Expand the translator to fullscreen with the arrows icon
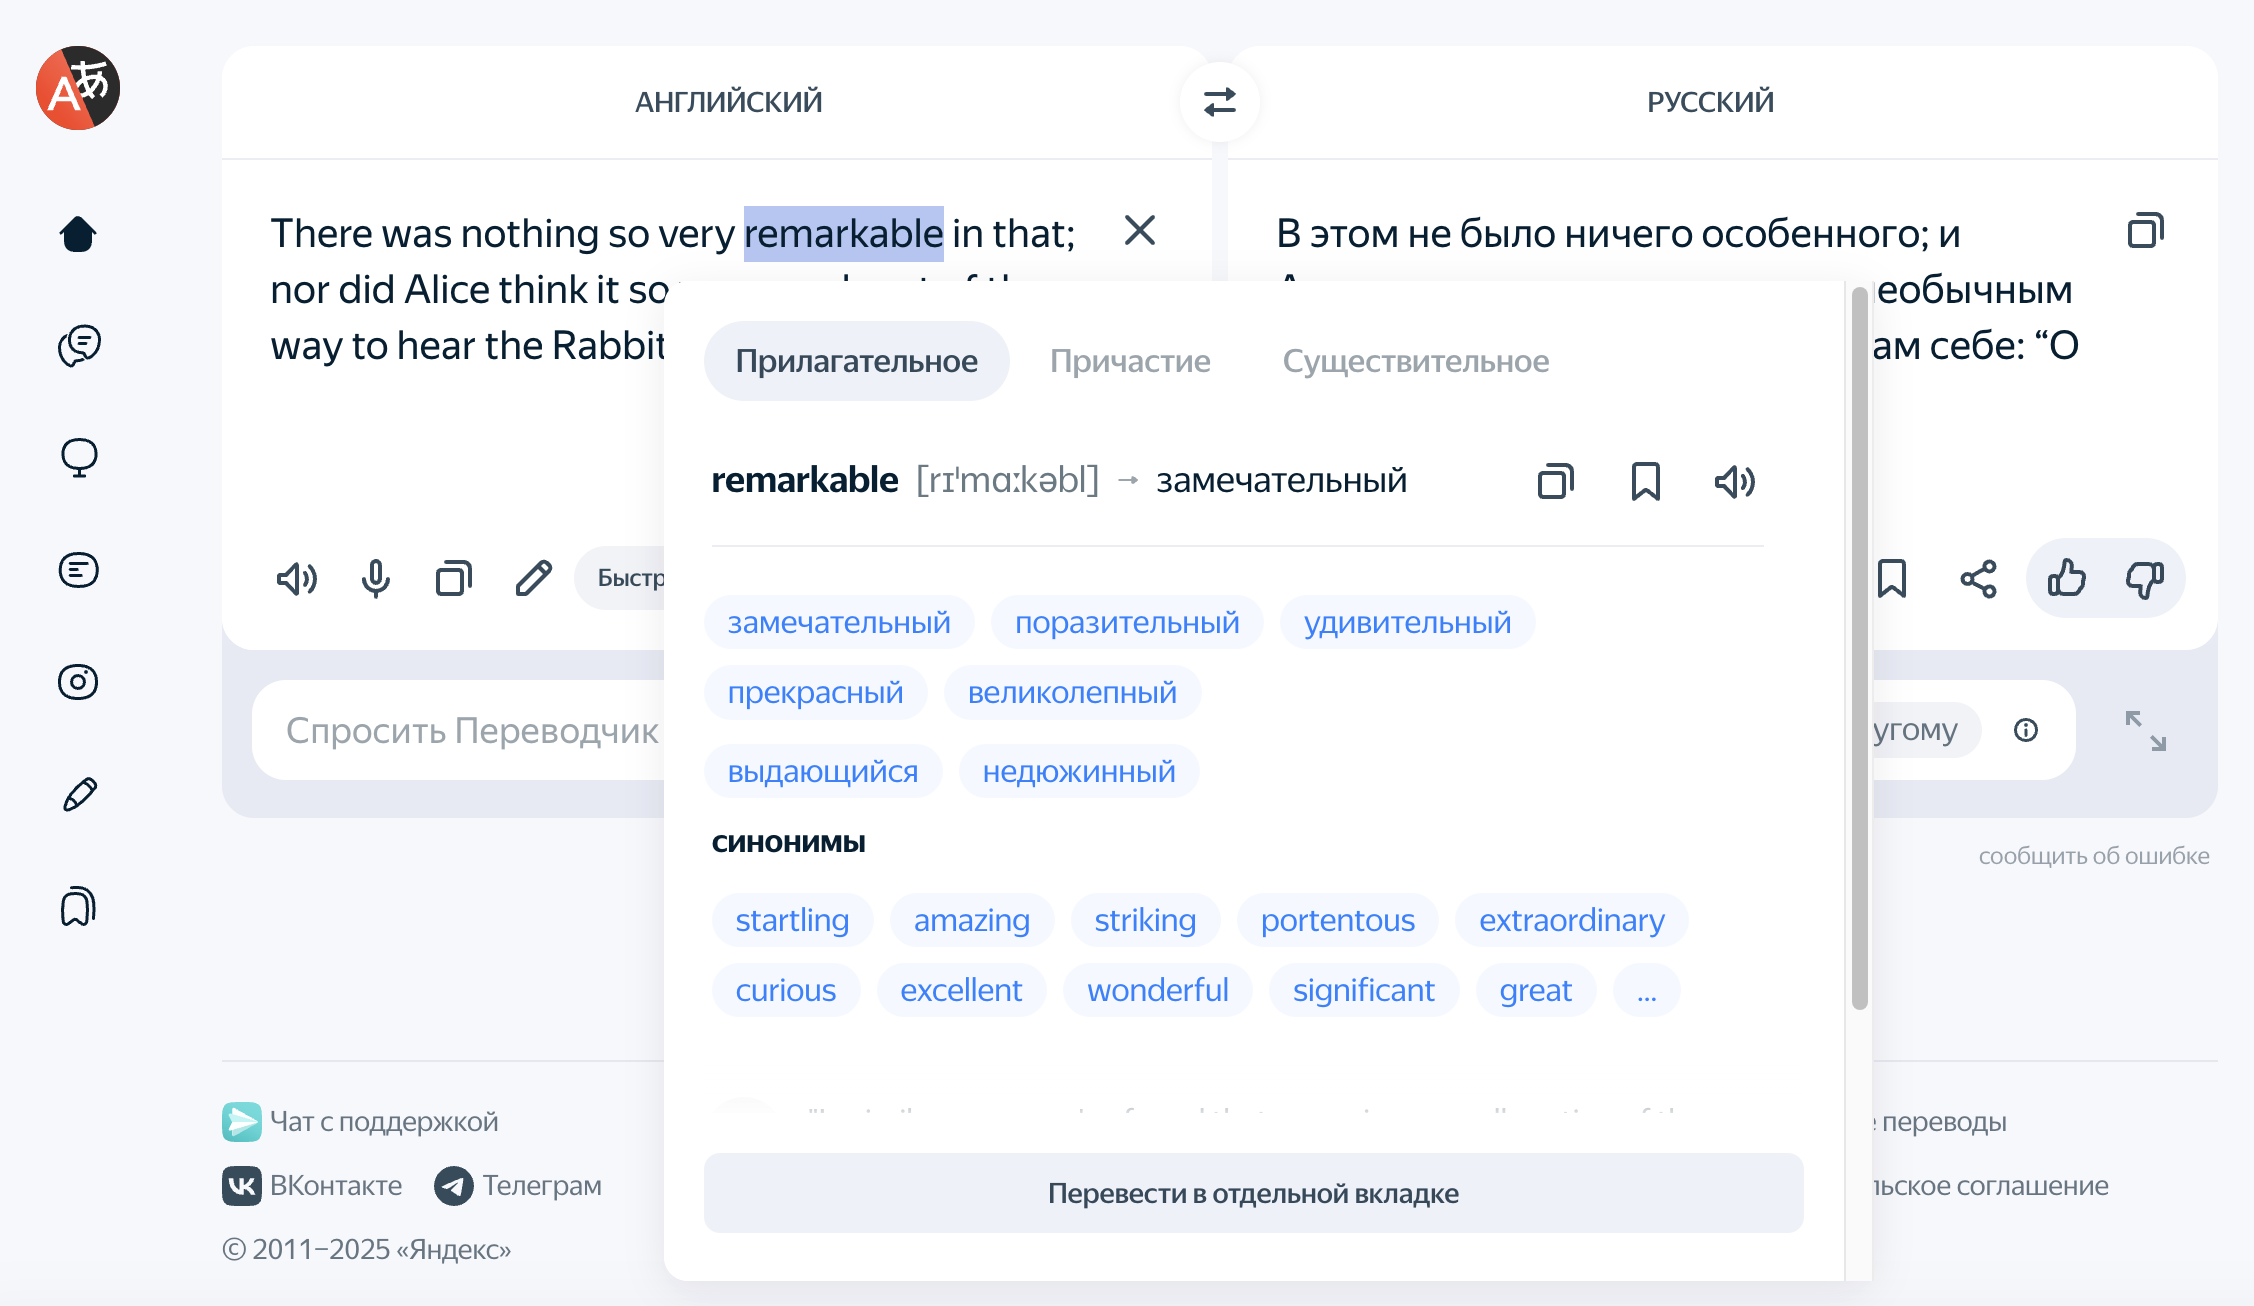The image size is (2254, 1306). [x=2145, y=731]
